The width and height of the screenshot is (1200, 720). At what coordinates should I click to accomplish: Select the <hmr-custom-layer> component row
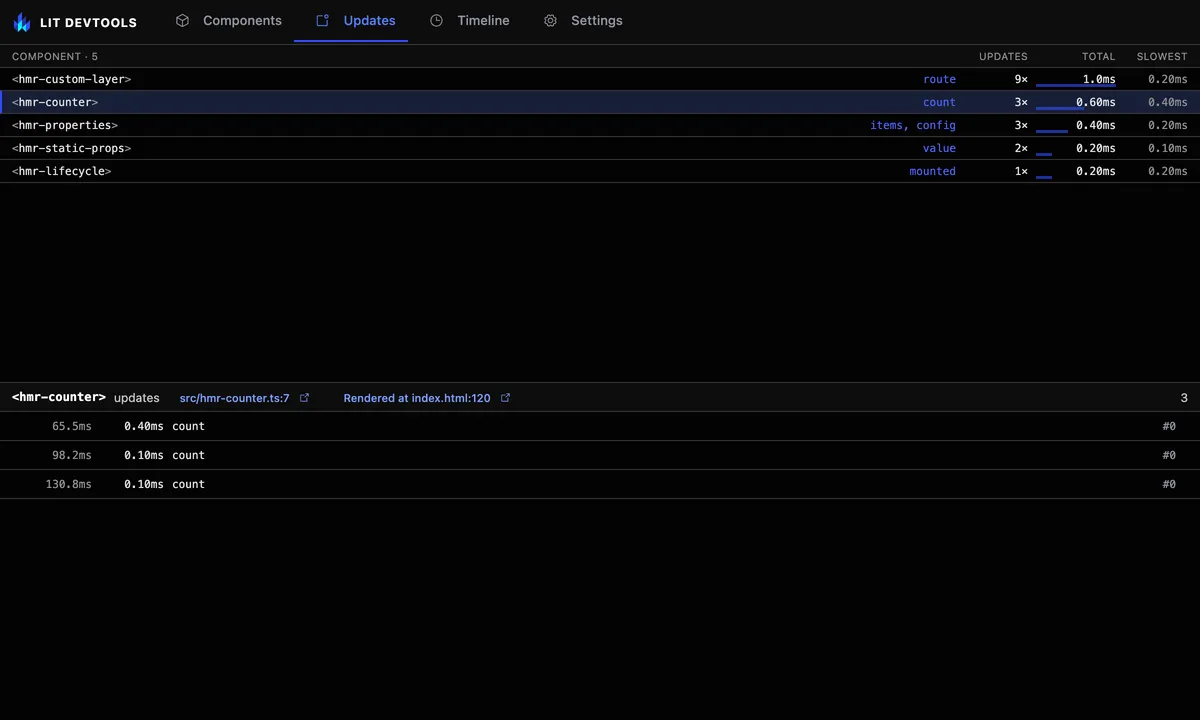click(600, 79)
